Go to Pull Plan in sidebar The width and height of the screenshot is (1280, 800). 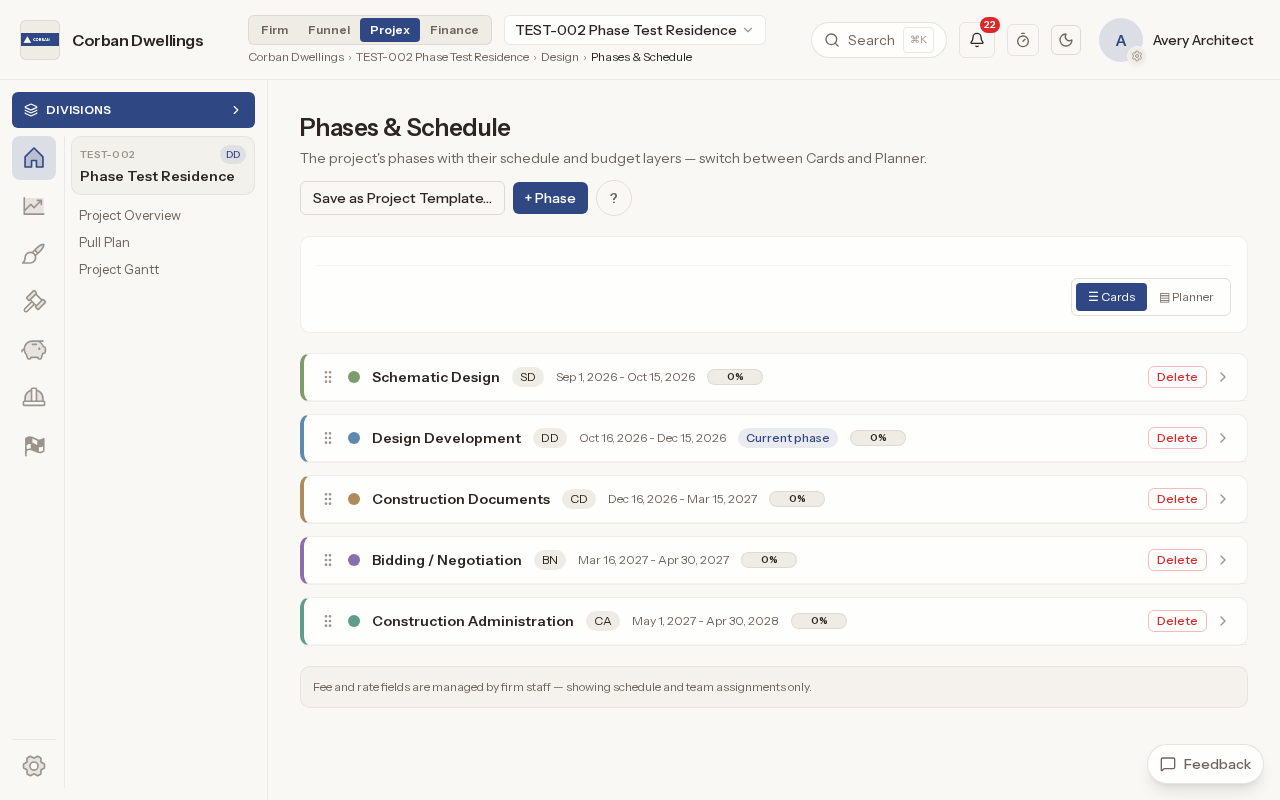tap(104, 242)
